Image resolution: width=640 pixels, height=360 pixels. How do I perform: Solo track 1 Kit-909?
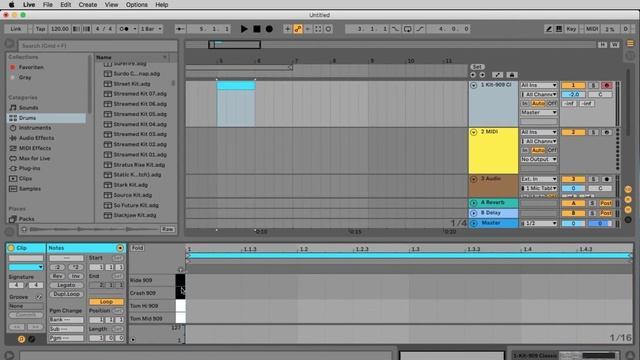pos(593,85)
